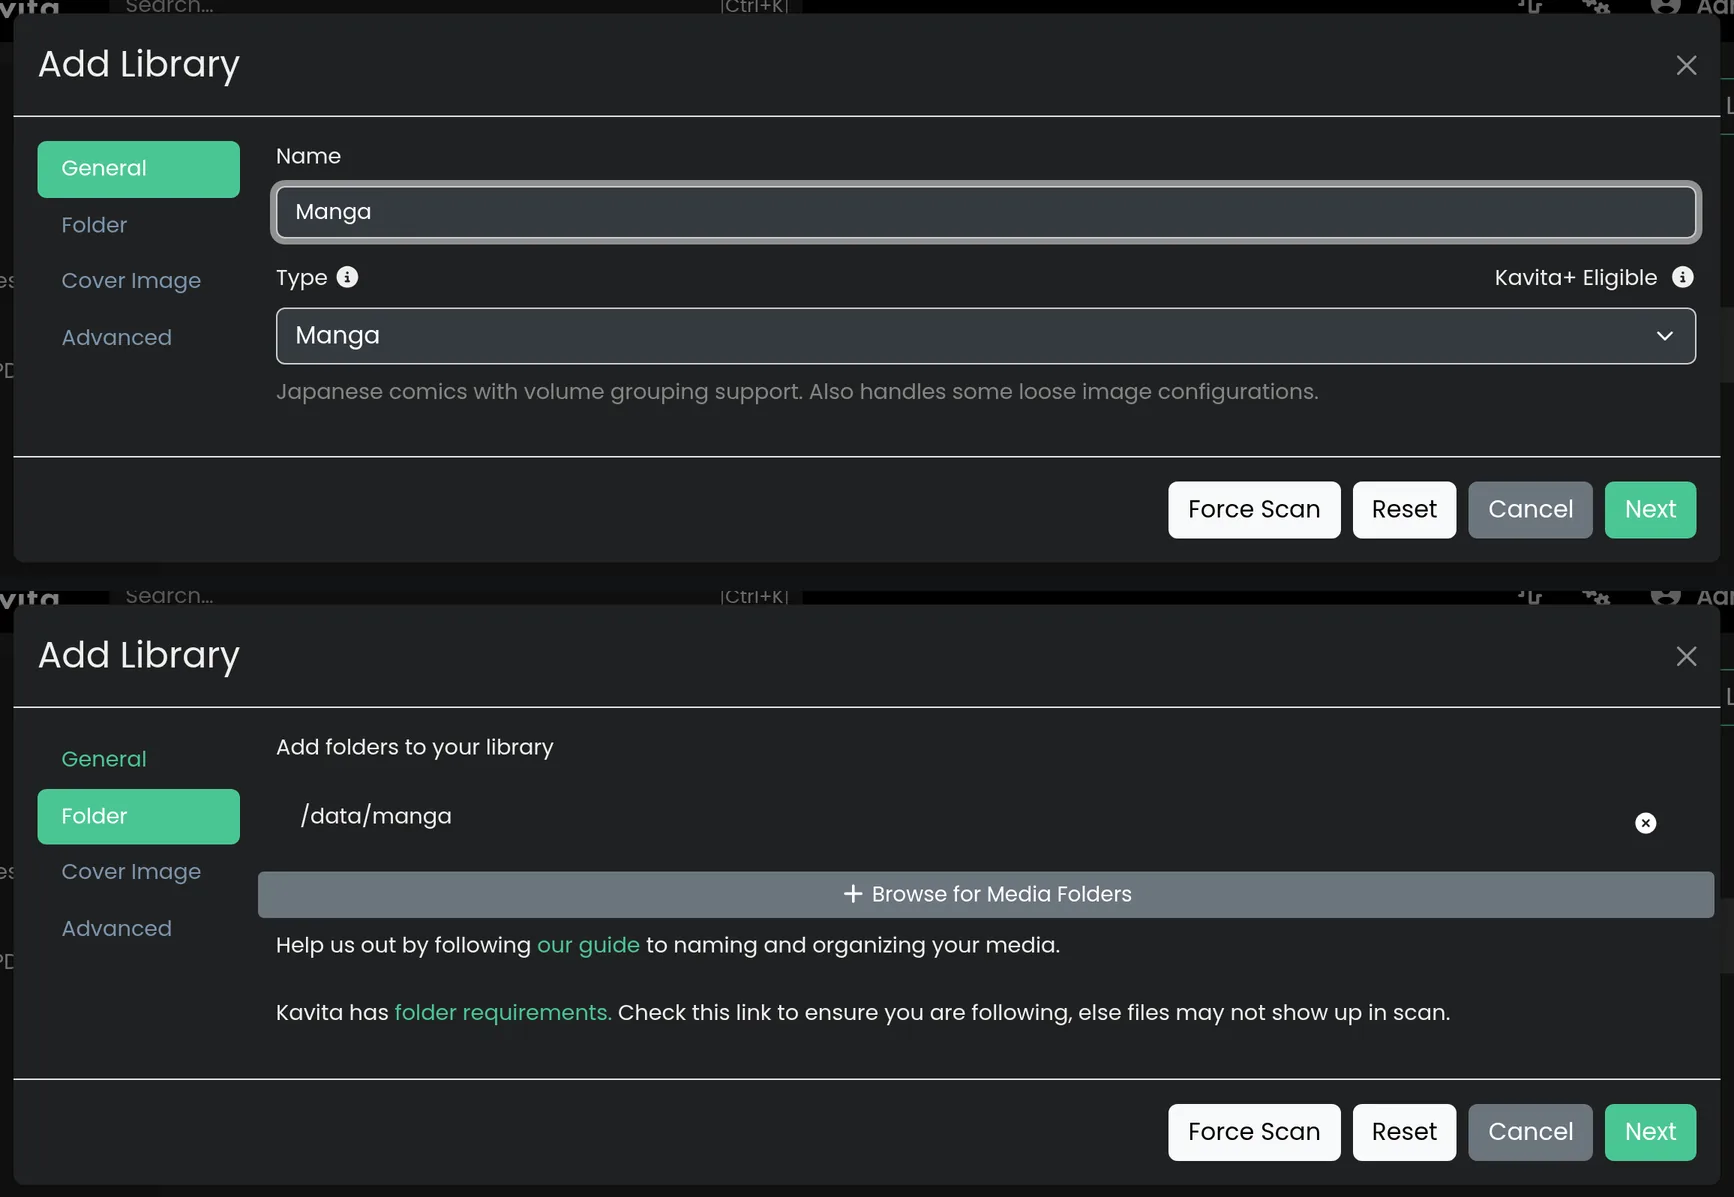Click Next in top dialog
The image size is (1734, 1197).
pyautogui.click(x=1650, y=510)
